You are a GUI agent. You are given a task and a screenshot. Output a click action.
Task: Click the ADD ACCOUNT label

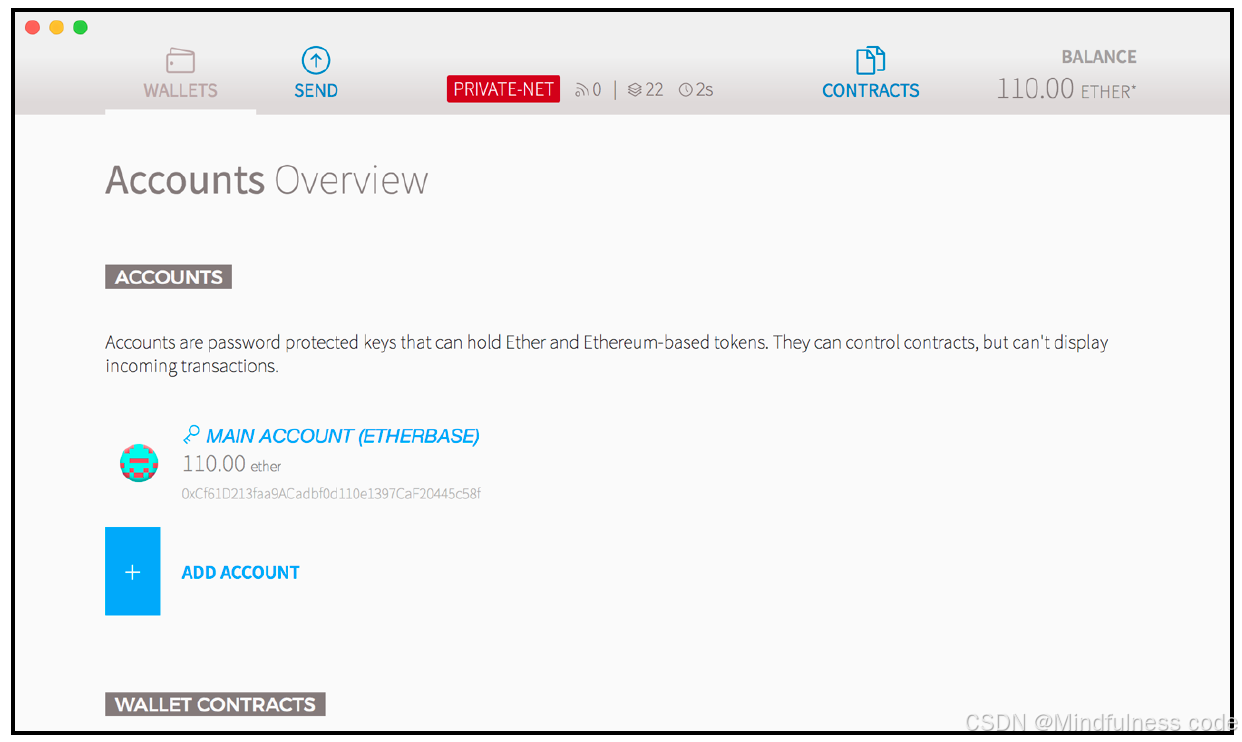pos(240,573)
